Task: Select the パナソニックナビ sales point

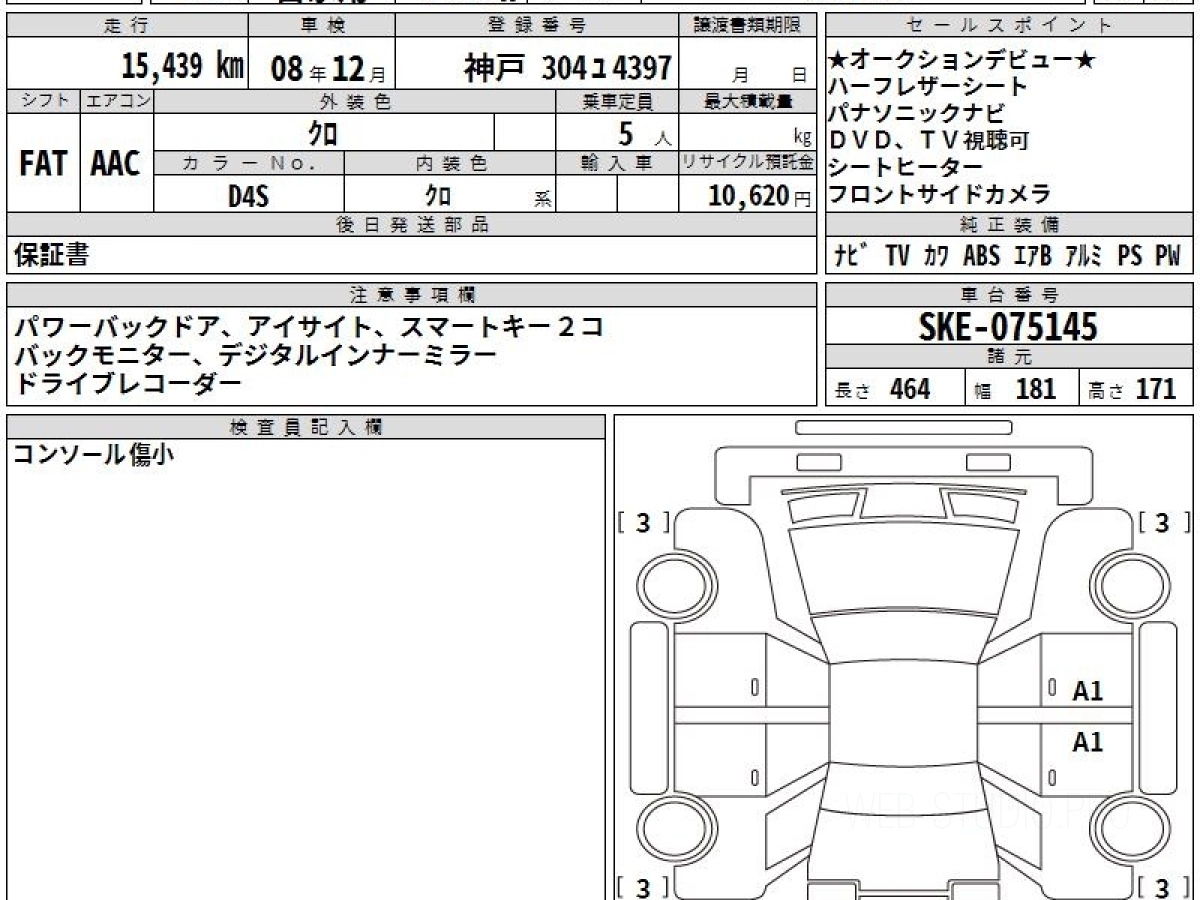Action: [x=917, y=114]
